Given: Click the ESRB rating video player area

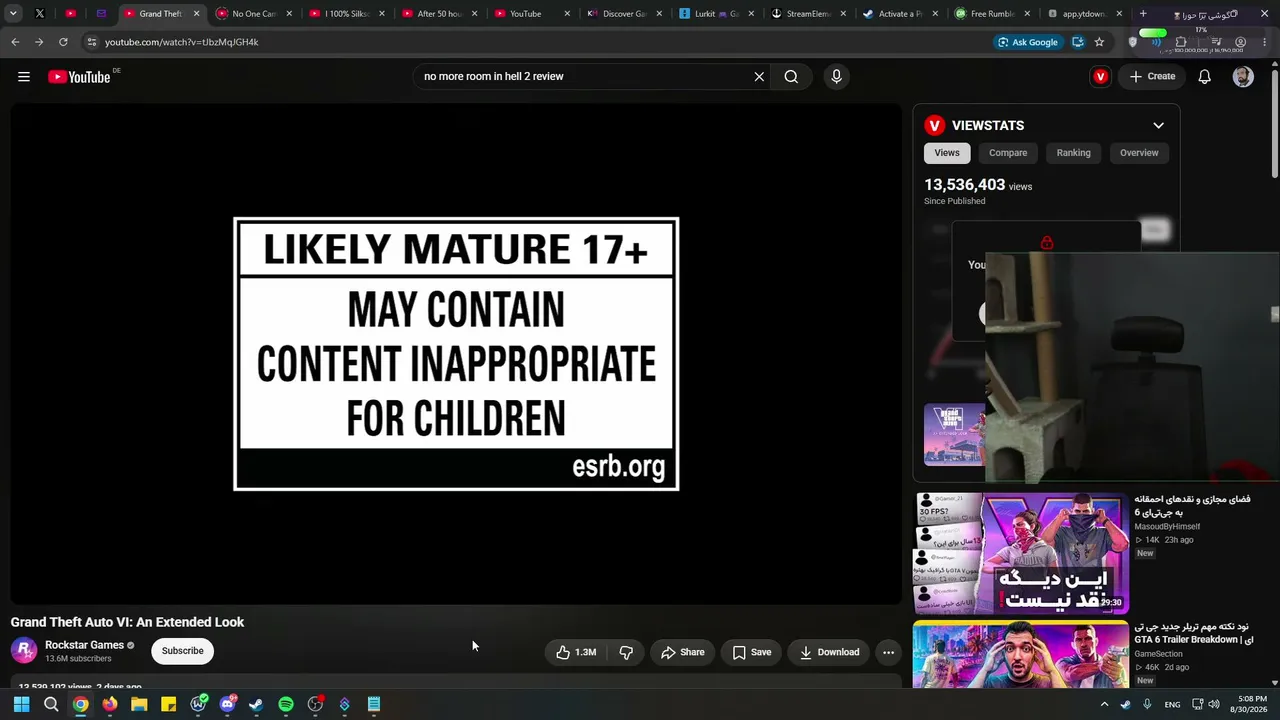Looking at the screenshot, I should click(456, 354).
